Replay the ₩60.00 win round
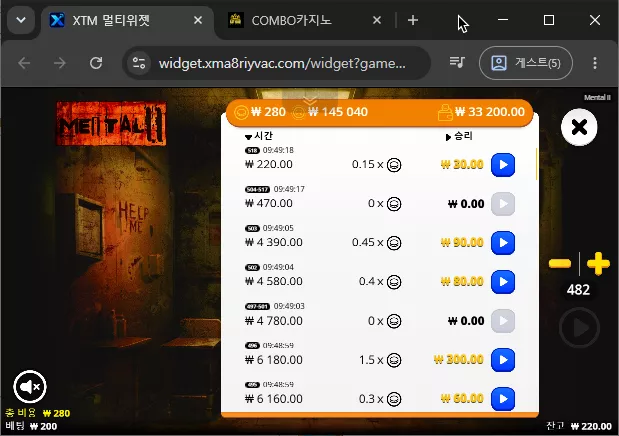The width and height of the screenshot is (619, 436). pos(503,399)
